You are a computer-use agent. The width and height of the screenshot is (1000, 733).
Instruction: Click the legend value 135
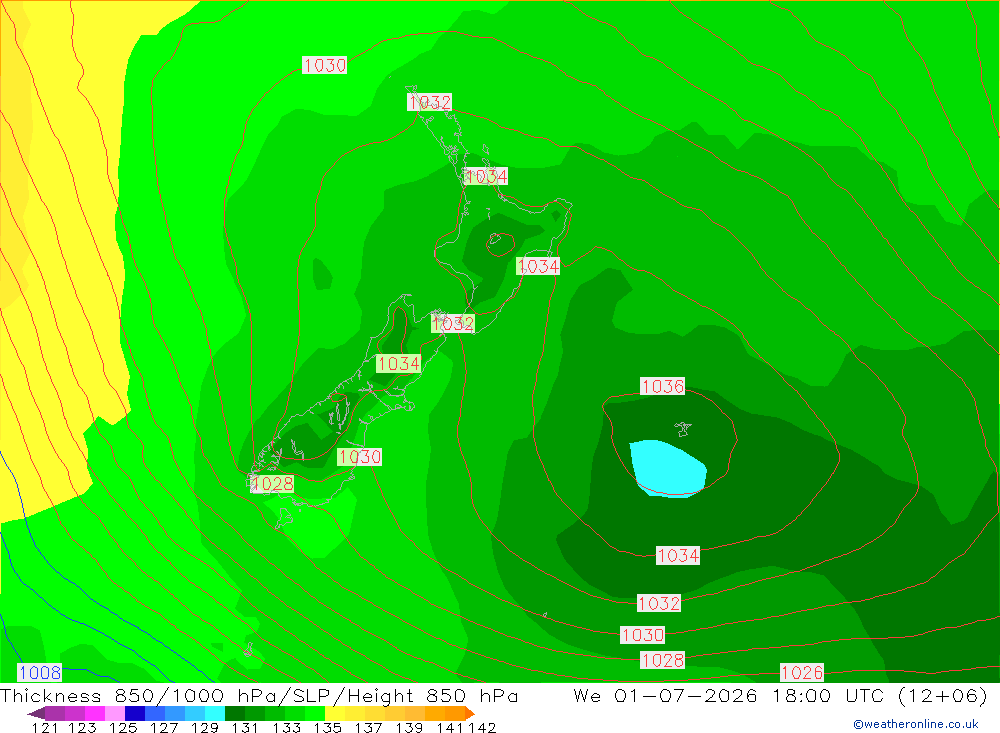327,728
